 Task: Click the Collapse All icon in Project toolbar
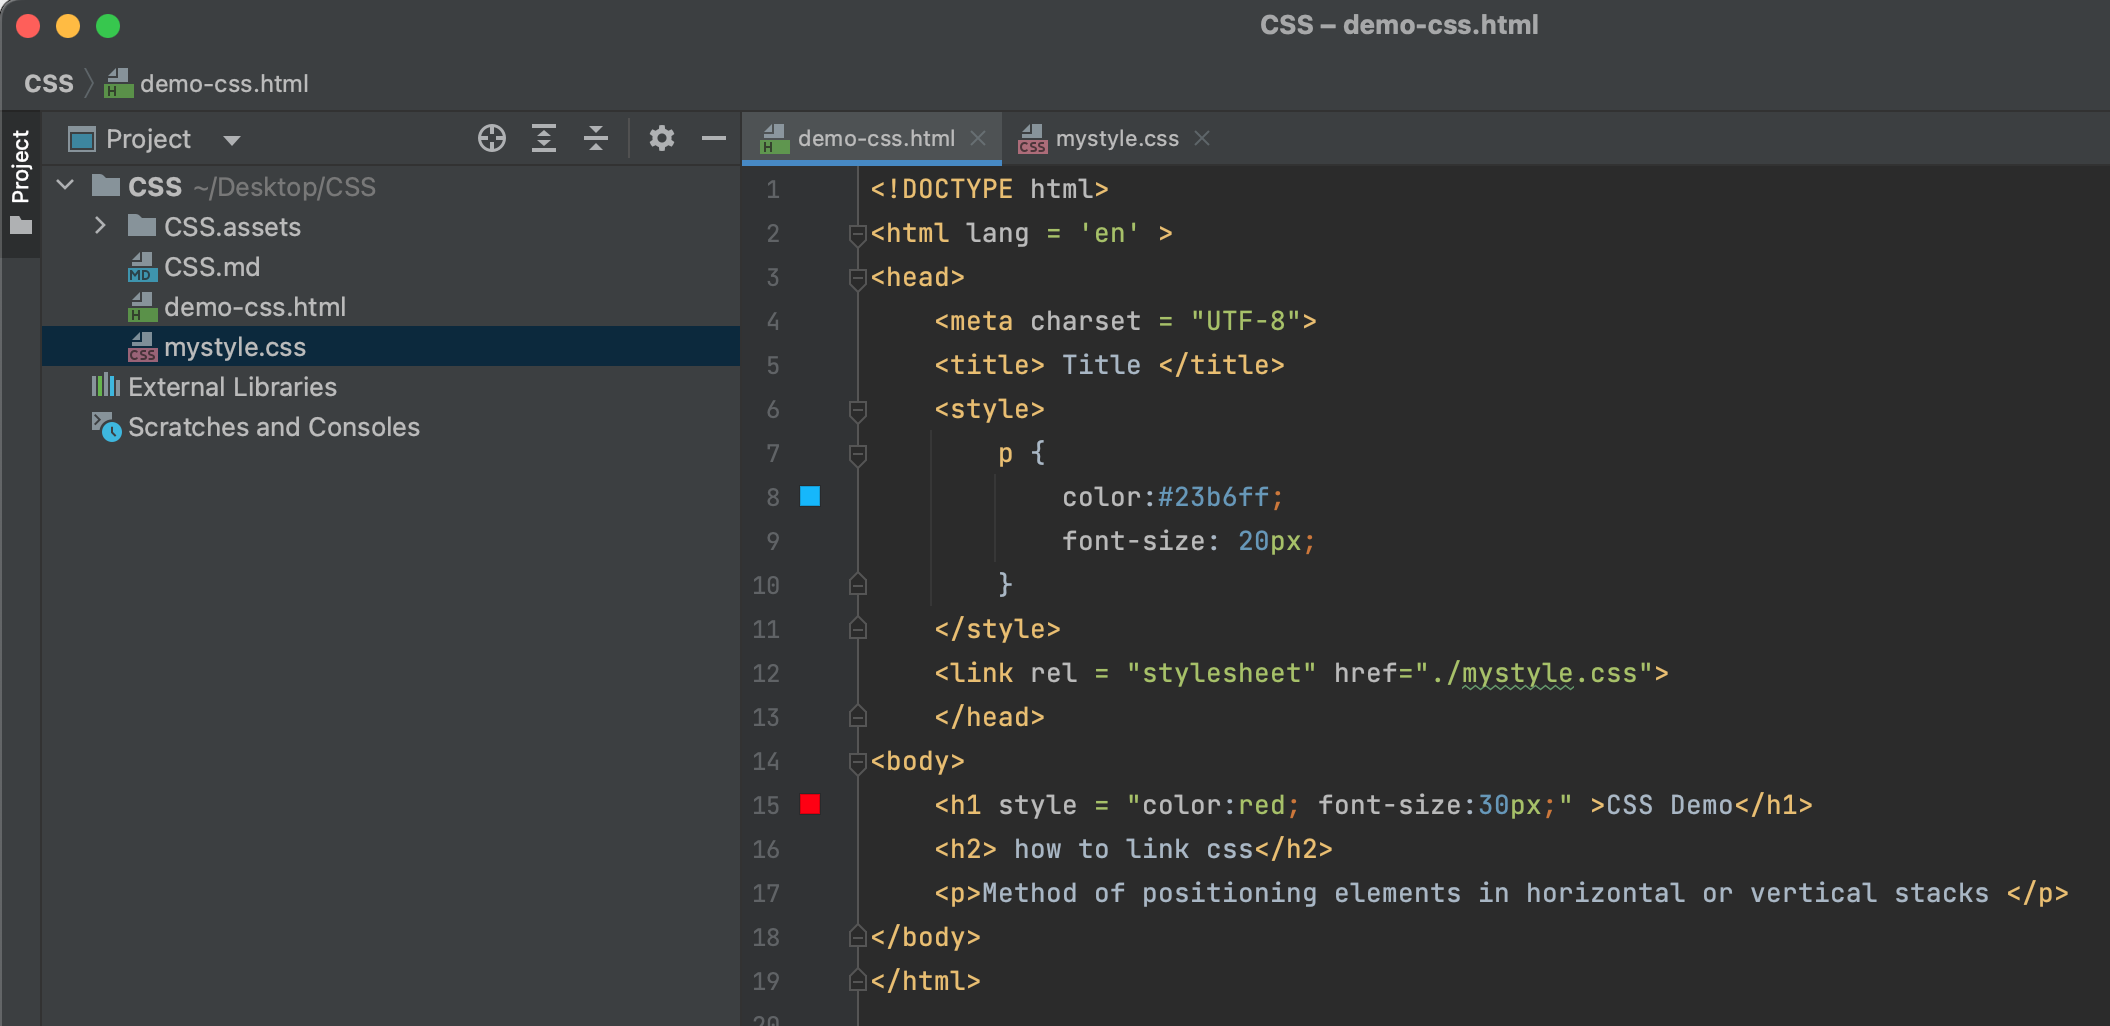(596, 138)
